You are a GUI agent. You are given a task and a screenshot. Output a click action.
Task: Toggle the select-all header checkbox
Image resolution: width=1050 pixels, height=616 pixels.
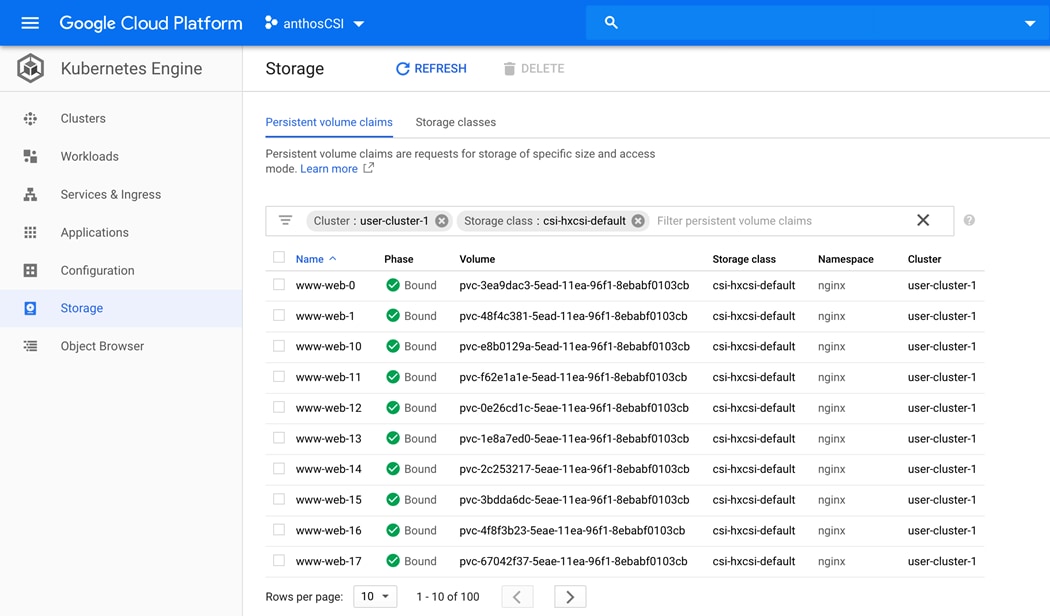click(x=279, y=257)
